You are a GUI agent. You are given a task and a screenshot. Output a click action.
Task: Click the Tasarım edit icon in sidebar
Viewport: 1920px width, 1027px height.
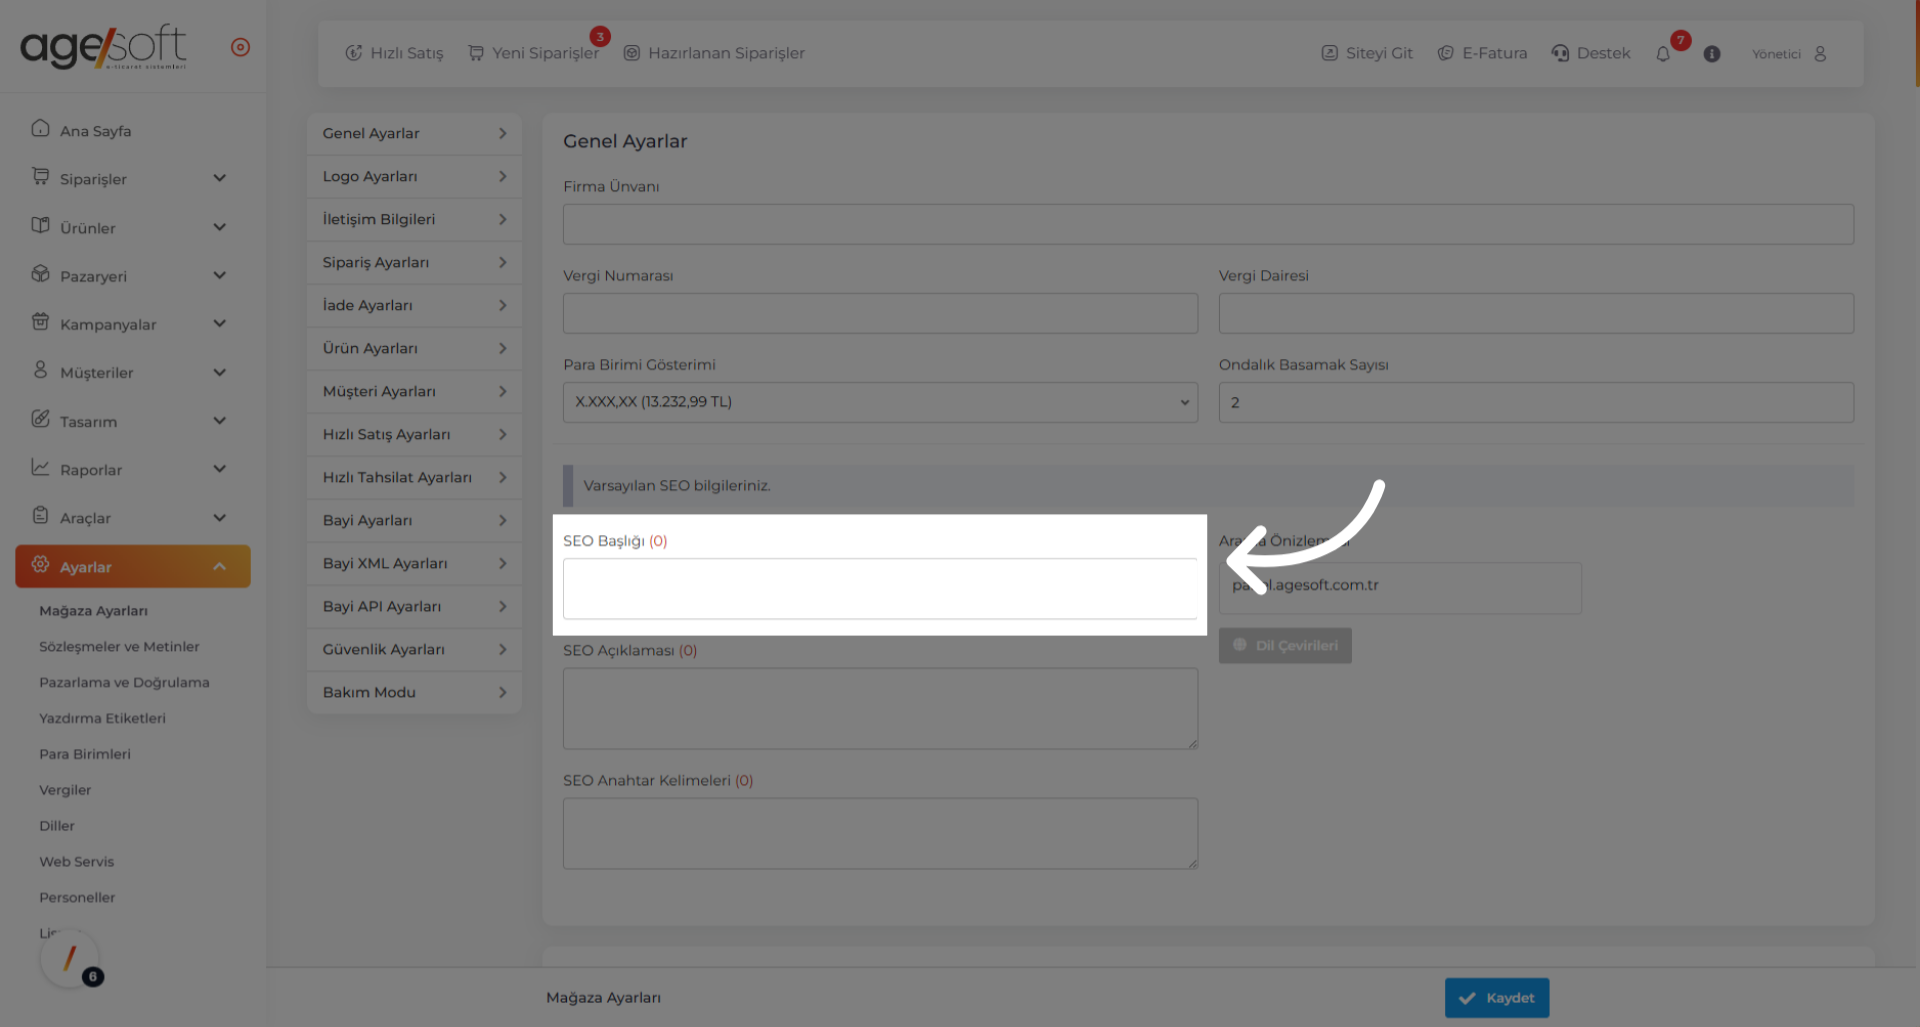pyautogui.click(x=40, y=419)
